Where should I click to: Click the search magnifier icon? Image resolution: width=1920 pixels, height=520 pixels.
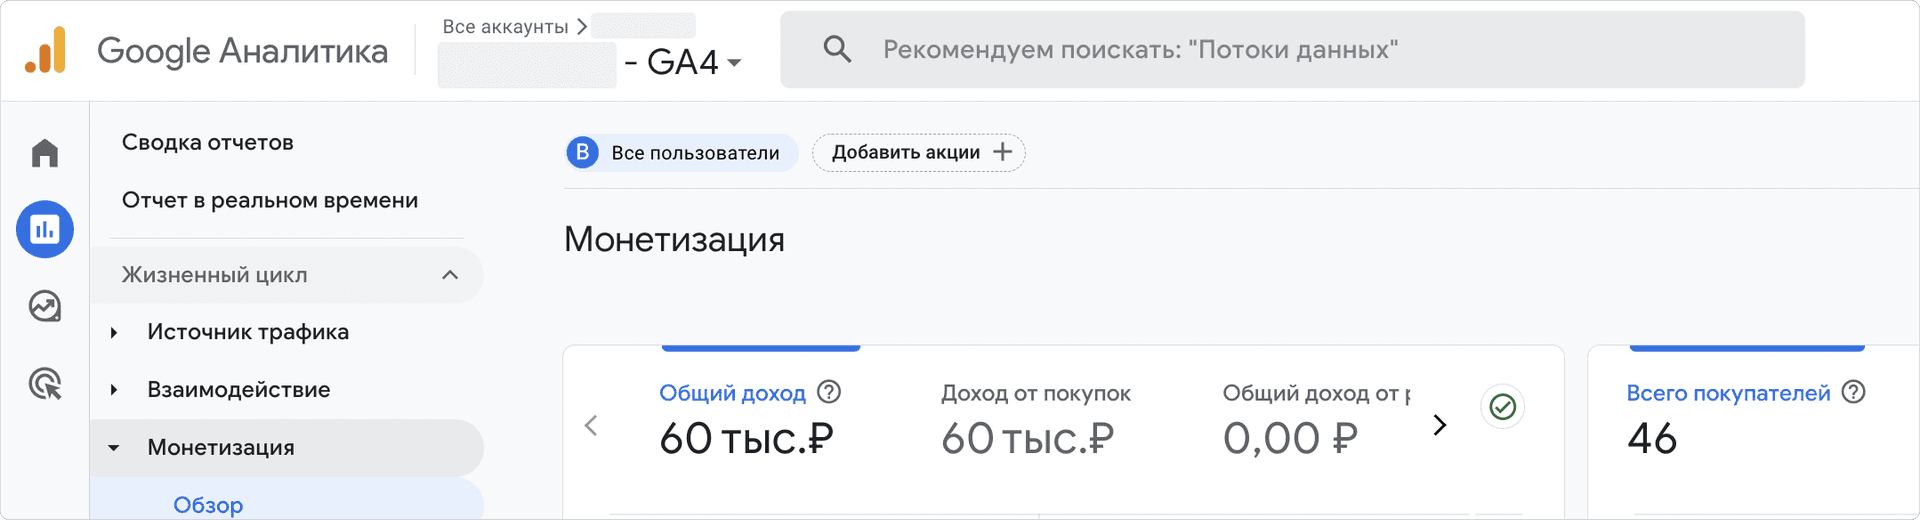(x=837, y=49)
